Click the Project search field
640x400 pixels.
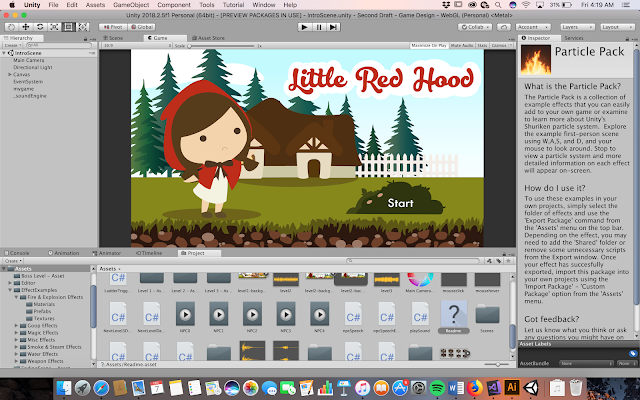pyautogui.click(x=413, y=261)
